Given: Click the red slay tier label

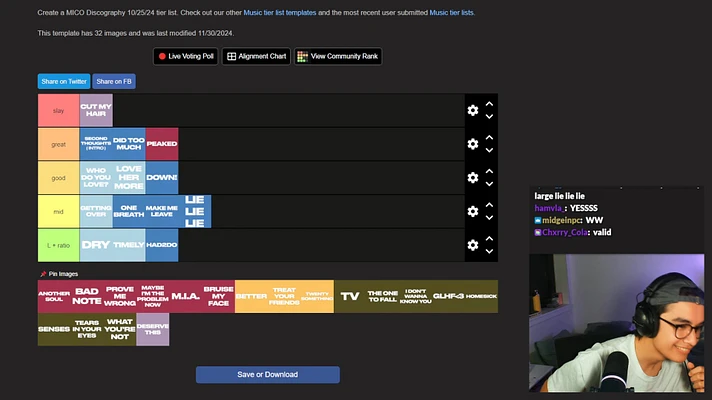Looking at the screenshot, I should pos(58,110).
